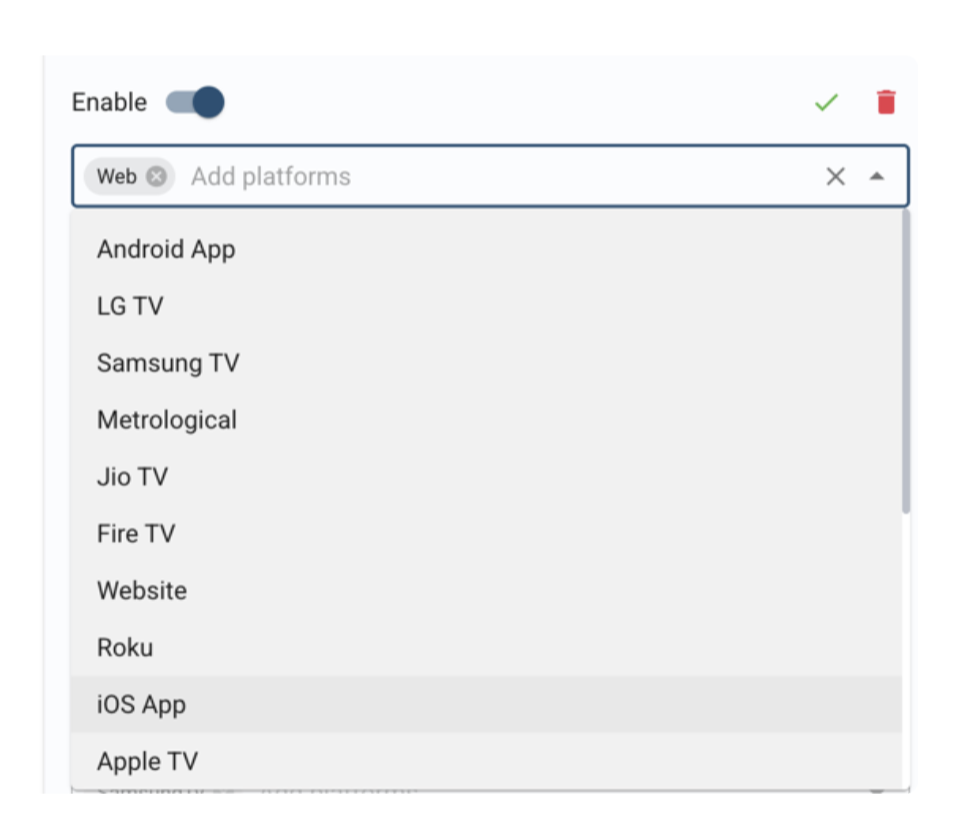Select Samsung TV option

[x=486, y=363]
